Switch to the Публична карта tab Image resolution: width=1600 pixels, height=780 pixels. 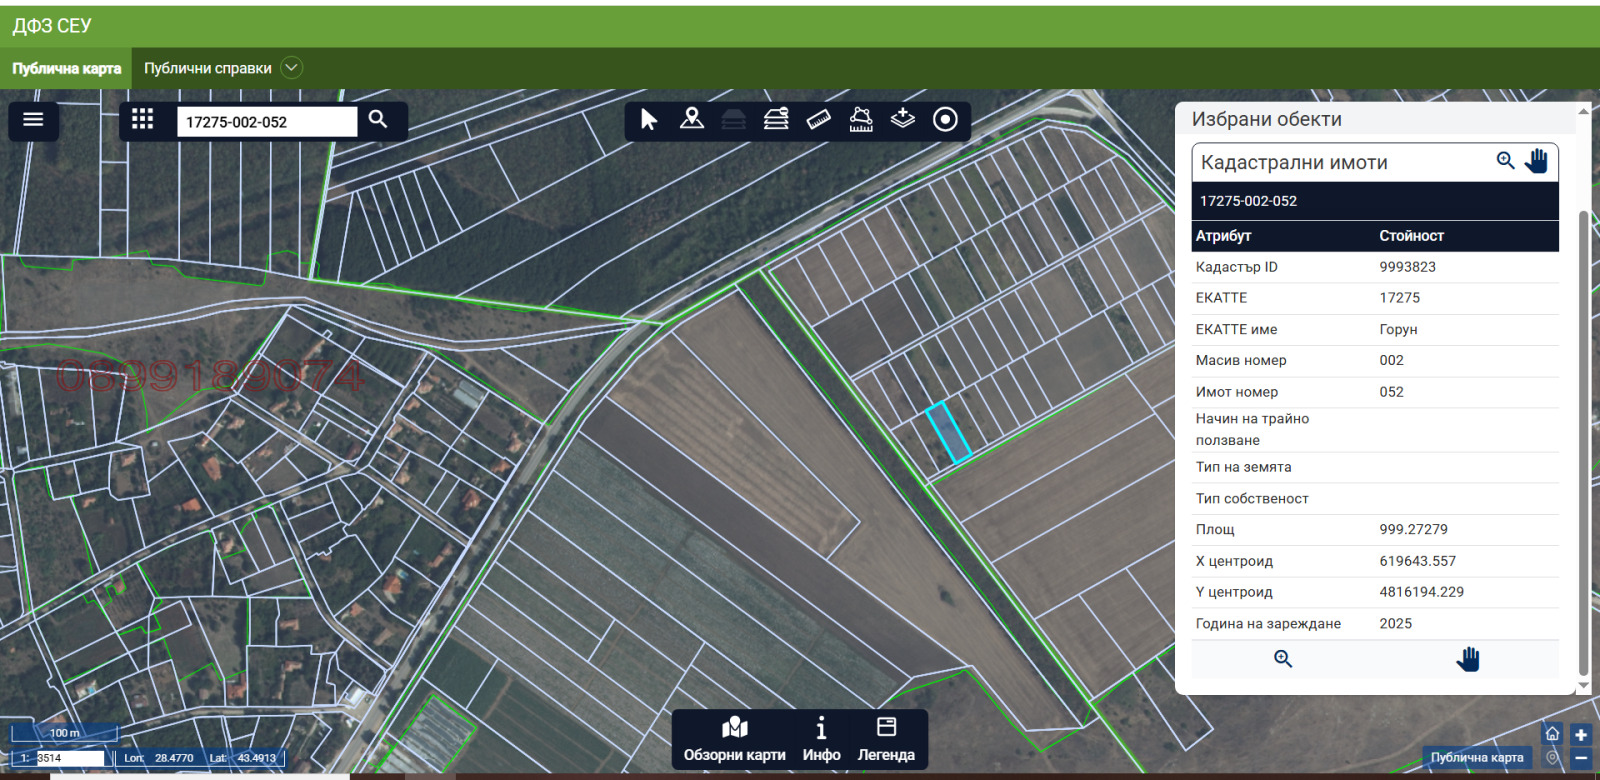click(66, 69)
